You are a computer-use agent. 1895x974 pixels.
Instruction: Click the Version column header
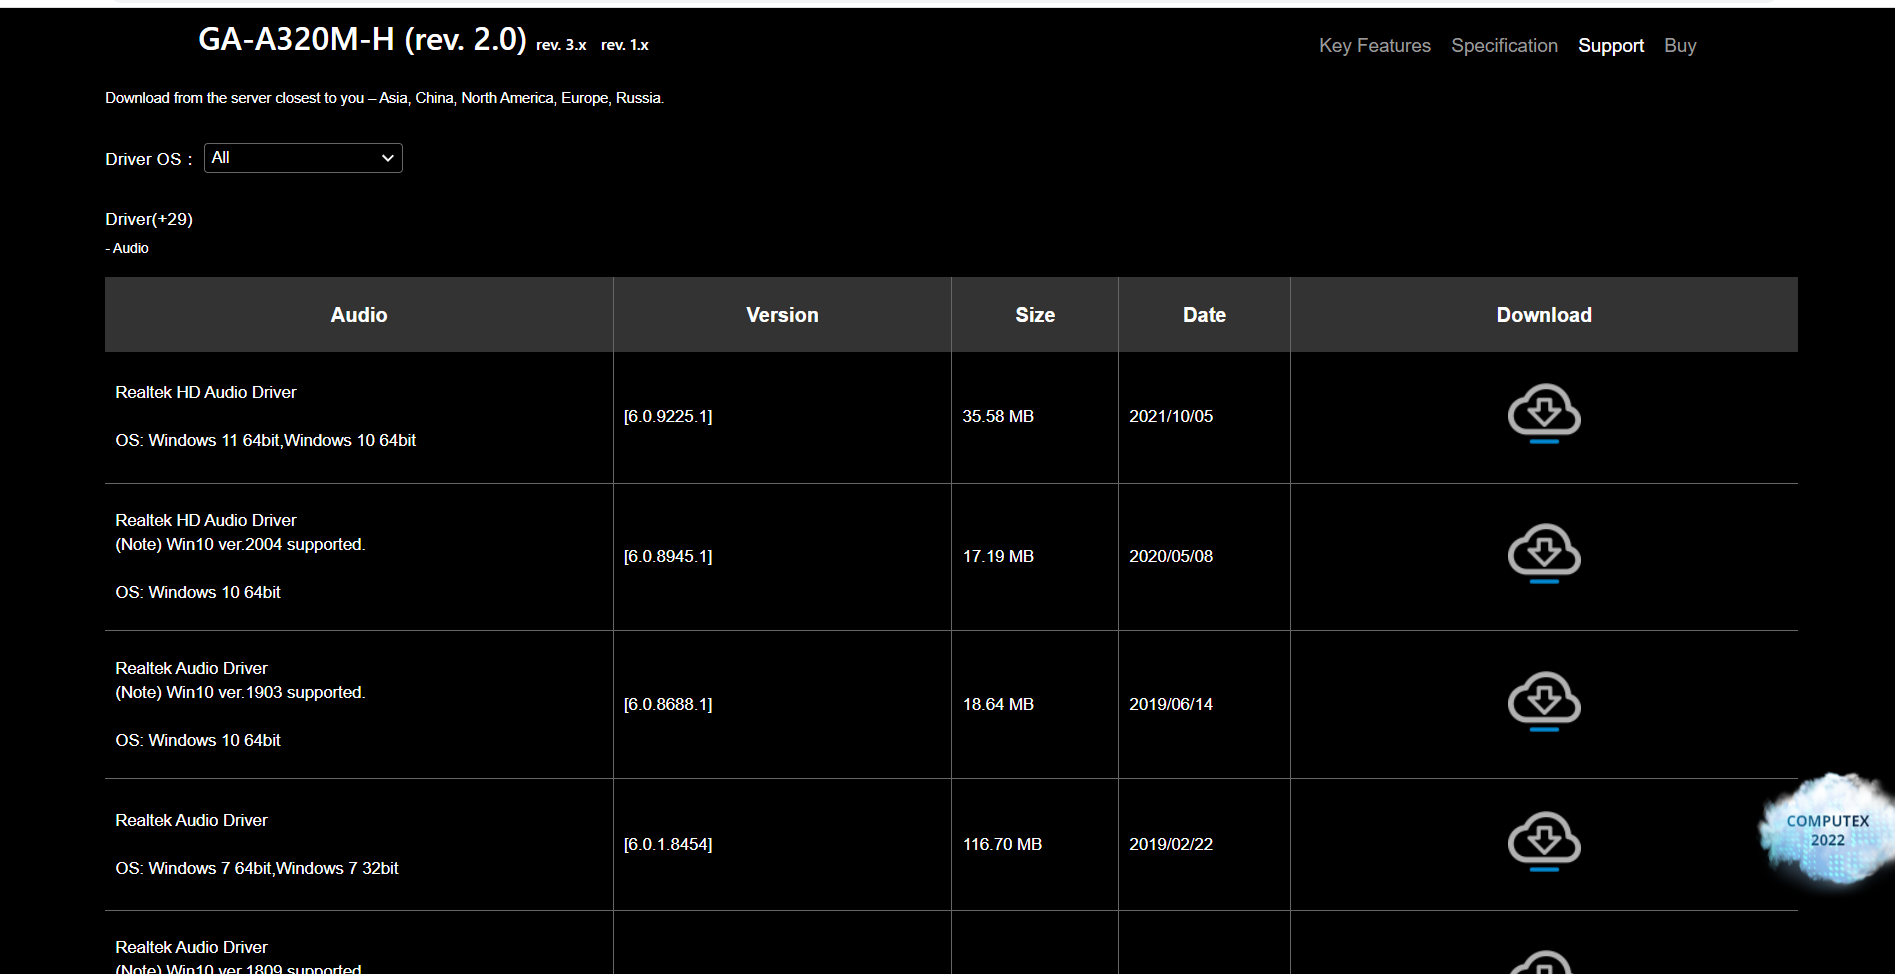pyautogui.click(x=782, y=315)
